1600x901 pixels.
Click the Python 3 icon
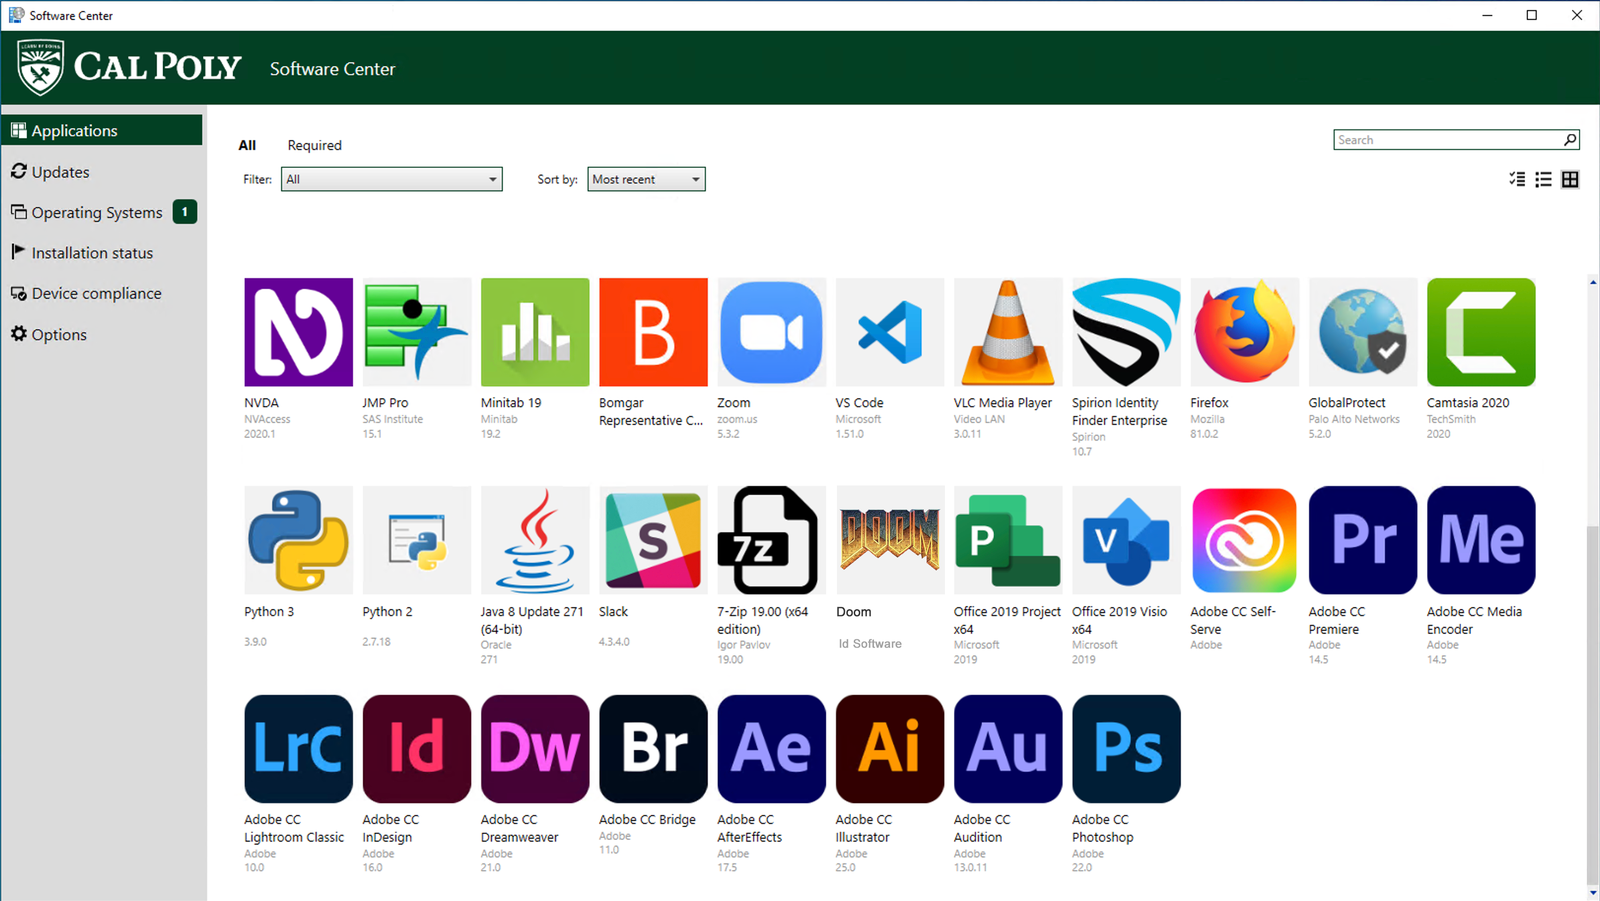[x=298, y=540]
